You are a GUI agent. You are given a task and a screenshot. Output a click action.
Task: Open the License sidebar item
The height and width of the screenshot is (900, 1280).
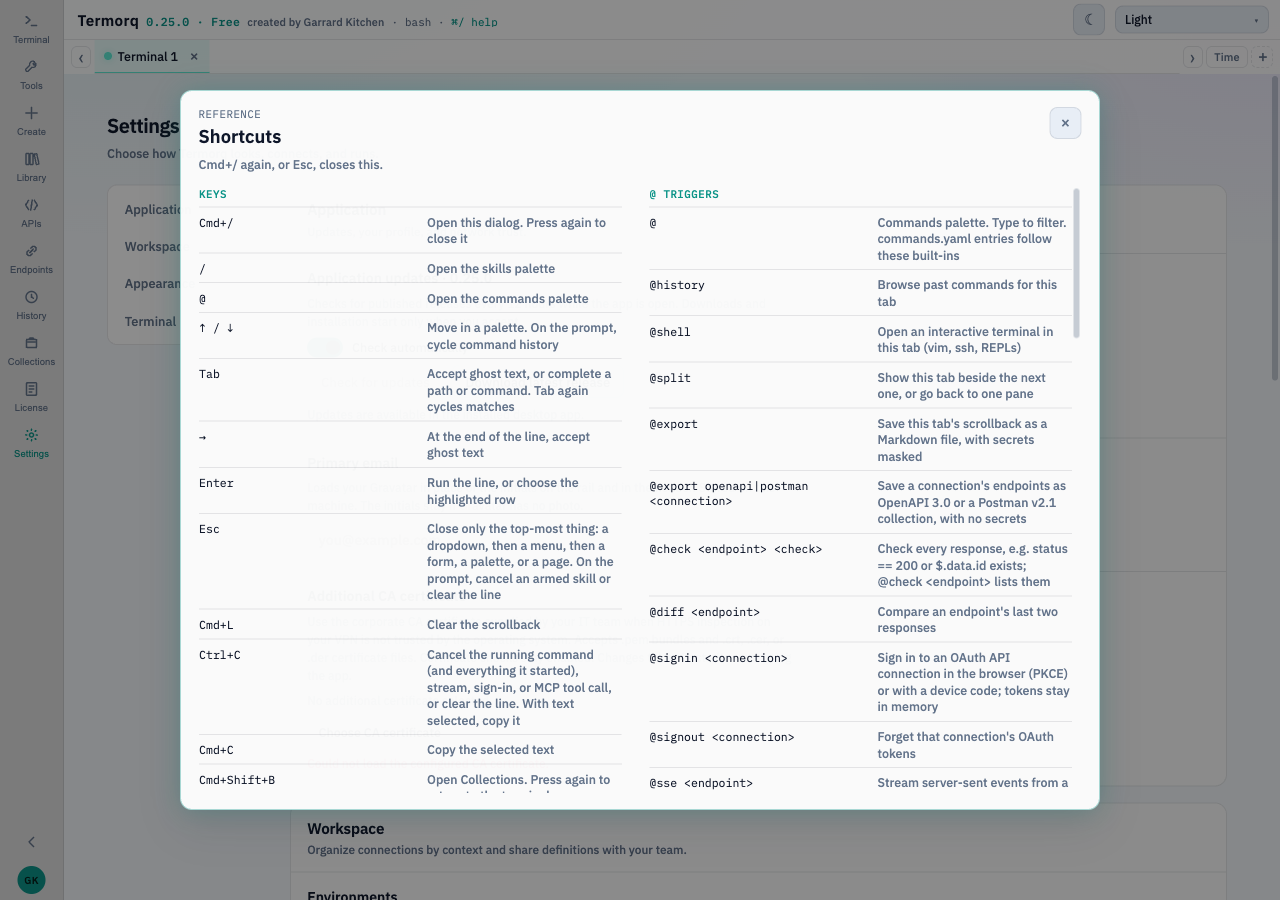(x=31, y=396)
